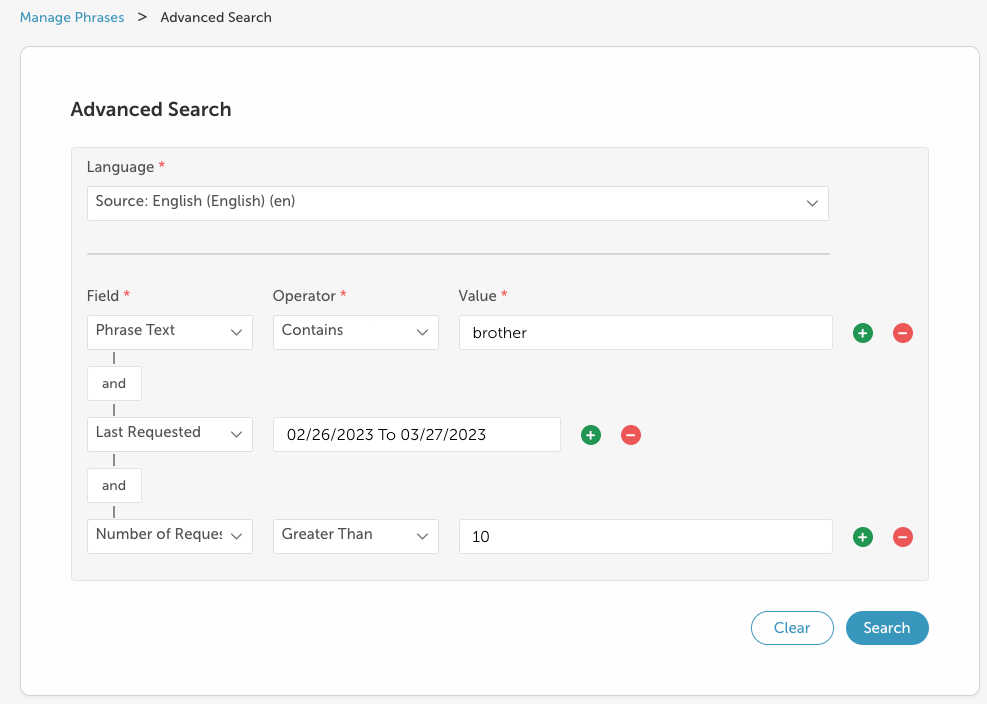The height and width of the screenshot is (704, 987).
Task: Open the Last Requested field dropdown
Action: click(170, 434)
